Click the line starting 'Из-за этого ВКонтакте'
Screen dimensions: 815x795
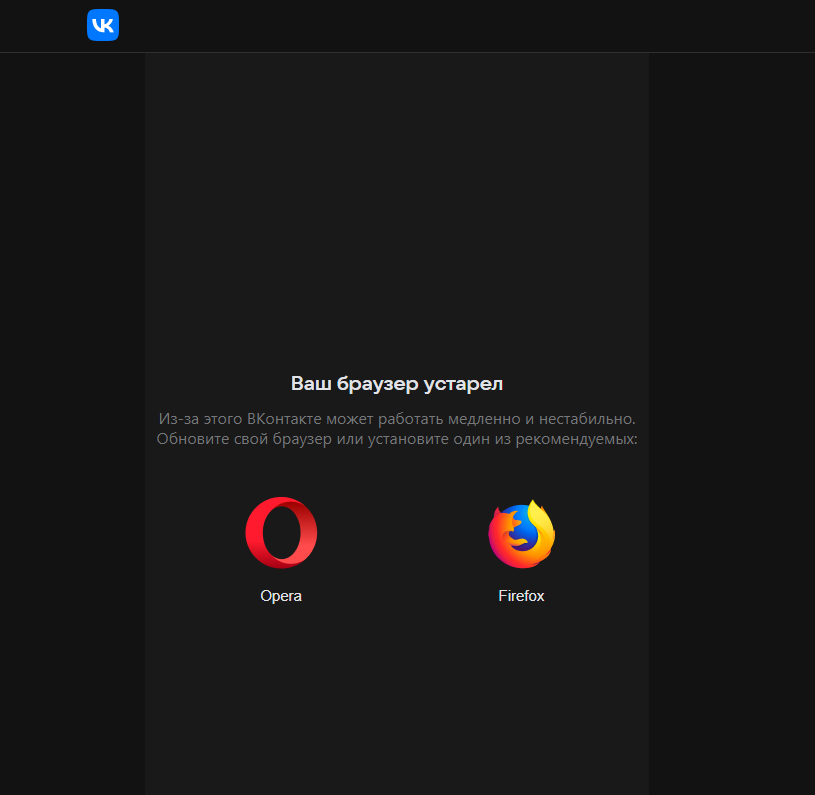point(397,418)
